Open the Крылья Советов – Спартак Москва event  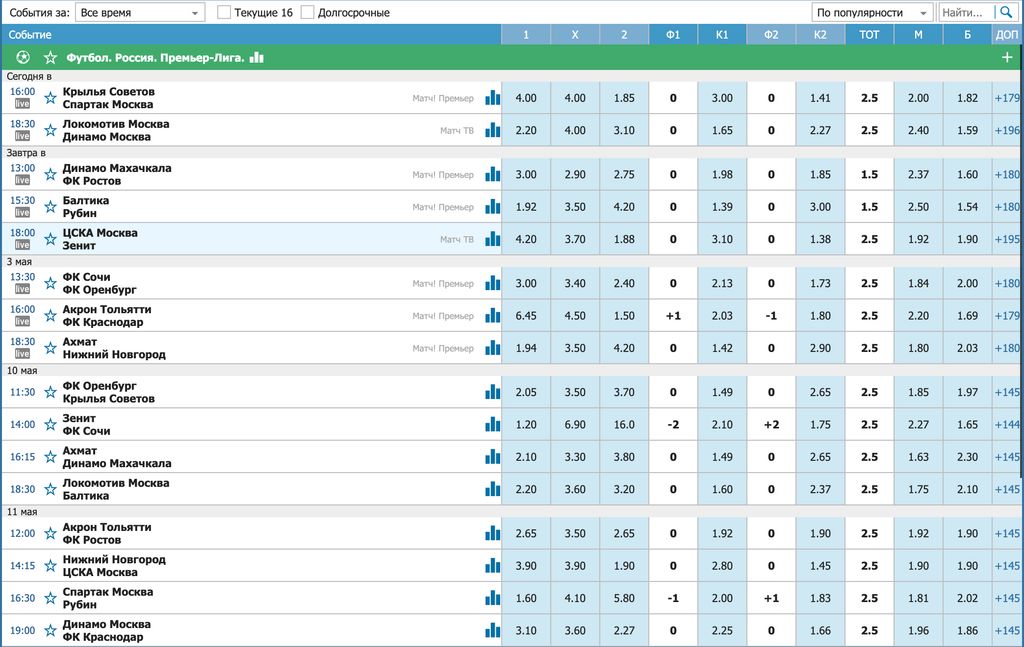click(108, 98)
